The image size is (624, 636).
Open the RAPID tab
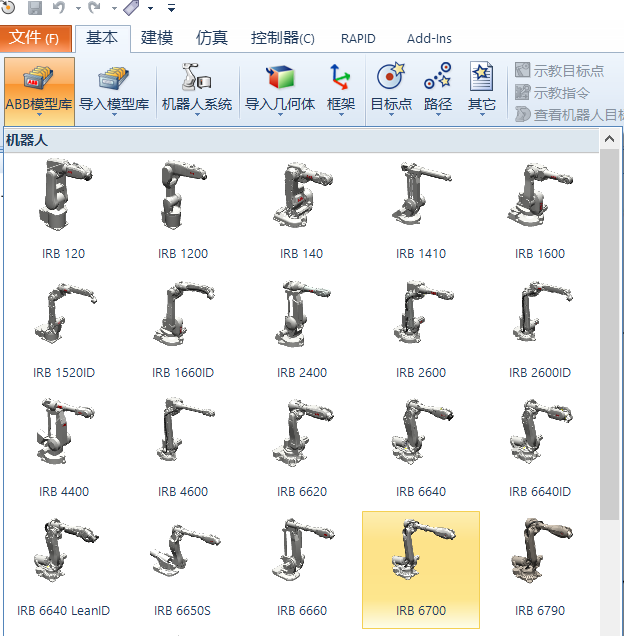358,39
